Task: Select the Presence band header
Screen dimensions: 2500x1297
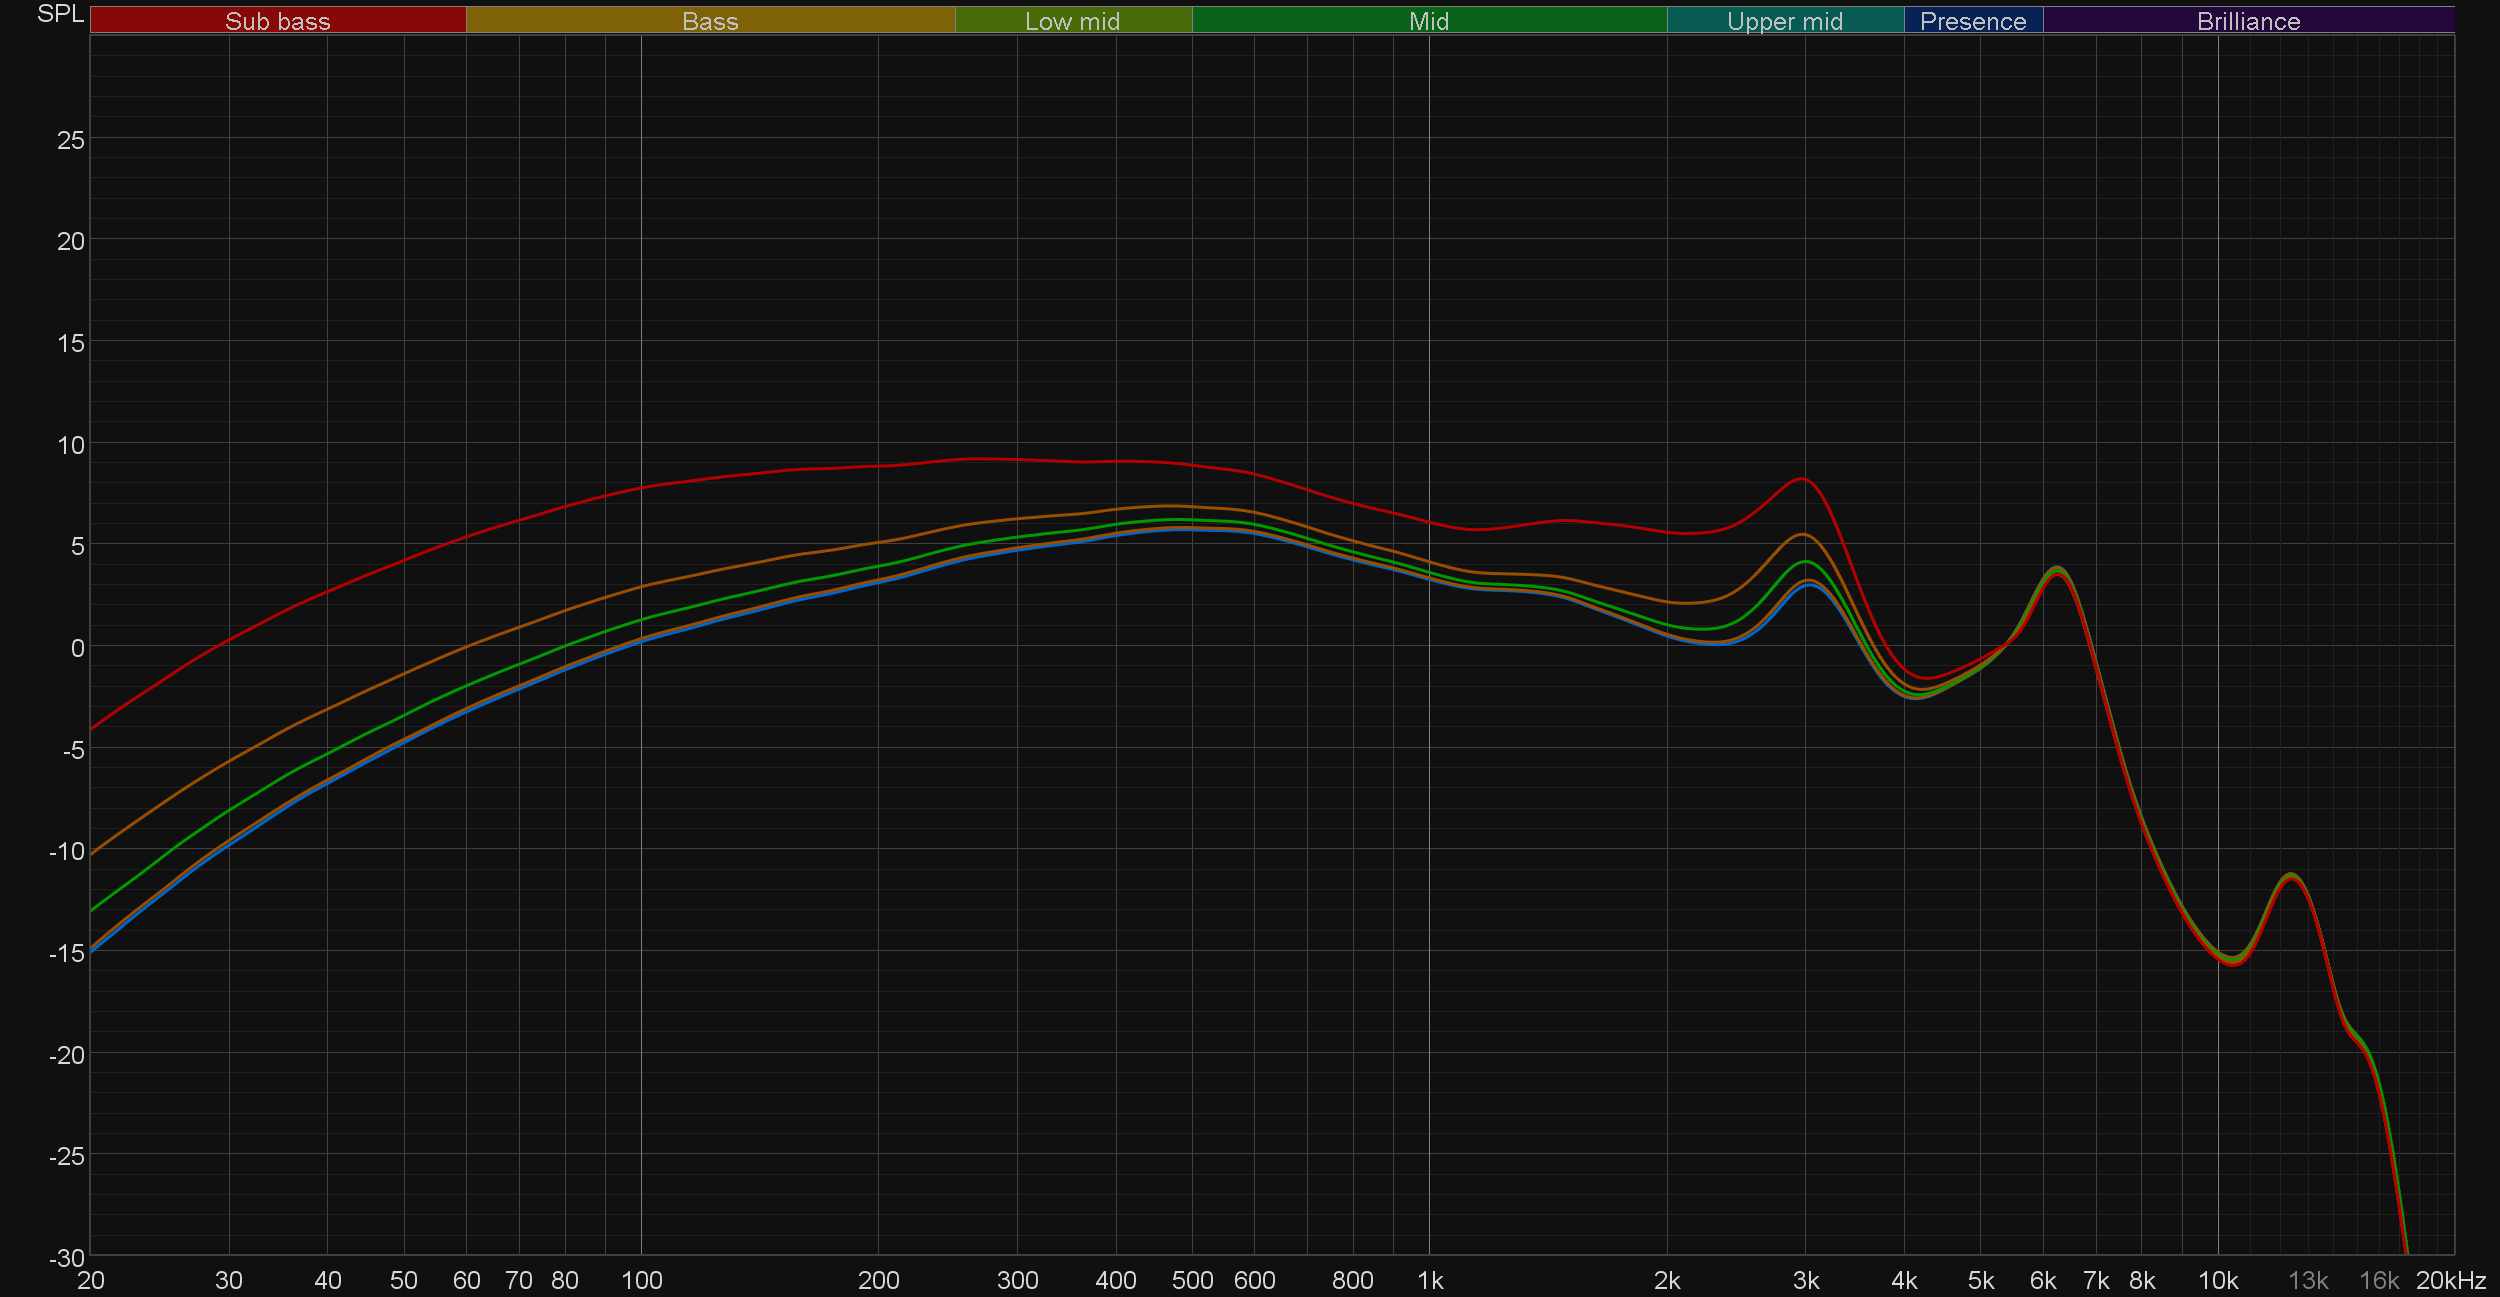Action: (1972, 21)
